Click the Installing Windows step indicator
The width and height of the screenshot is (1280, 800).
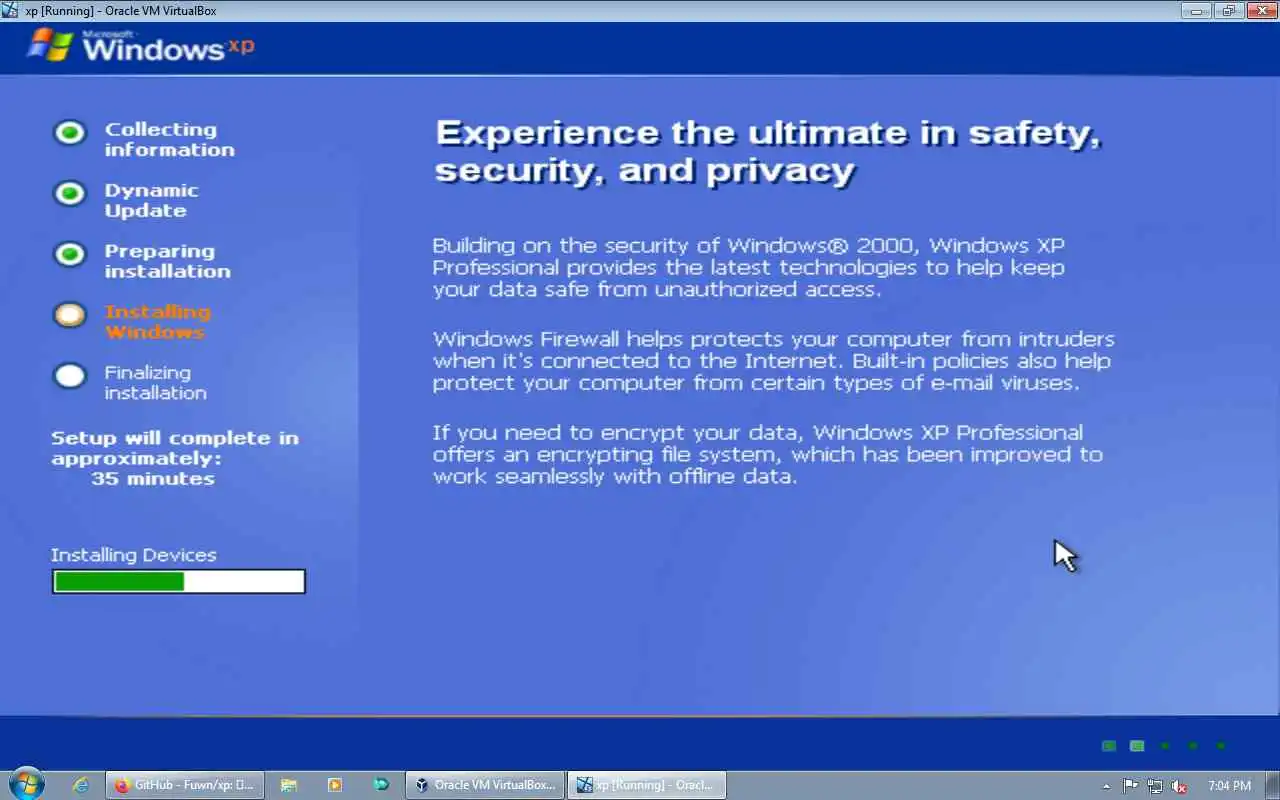click(70, 315)
